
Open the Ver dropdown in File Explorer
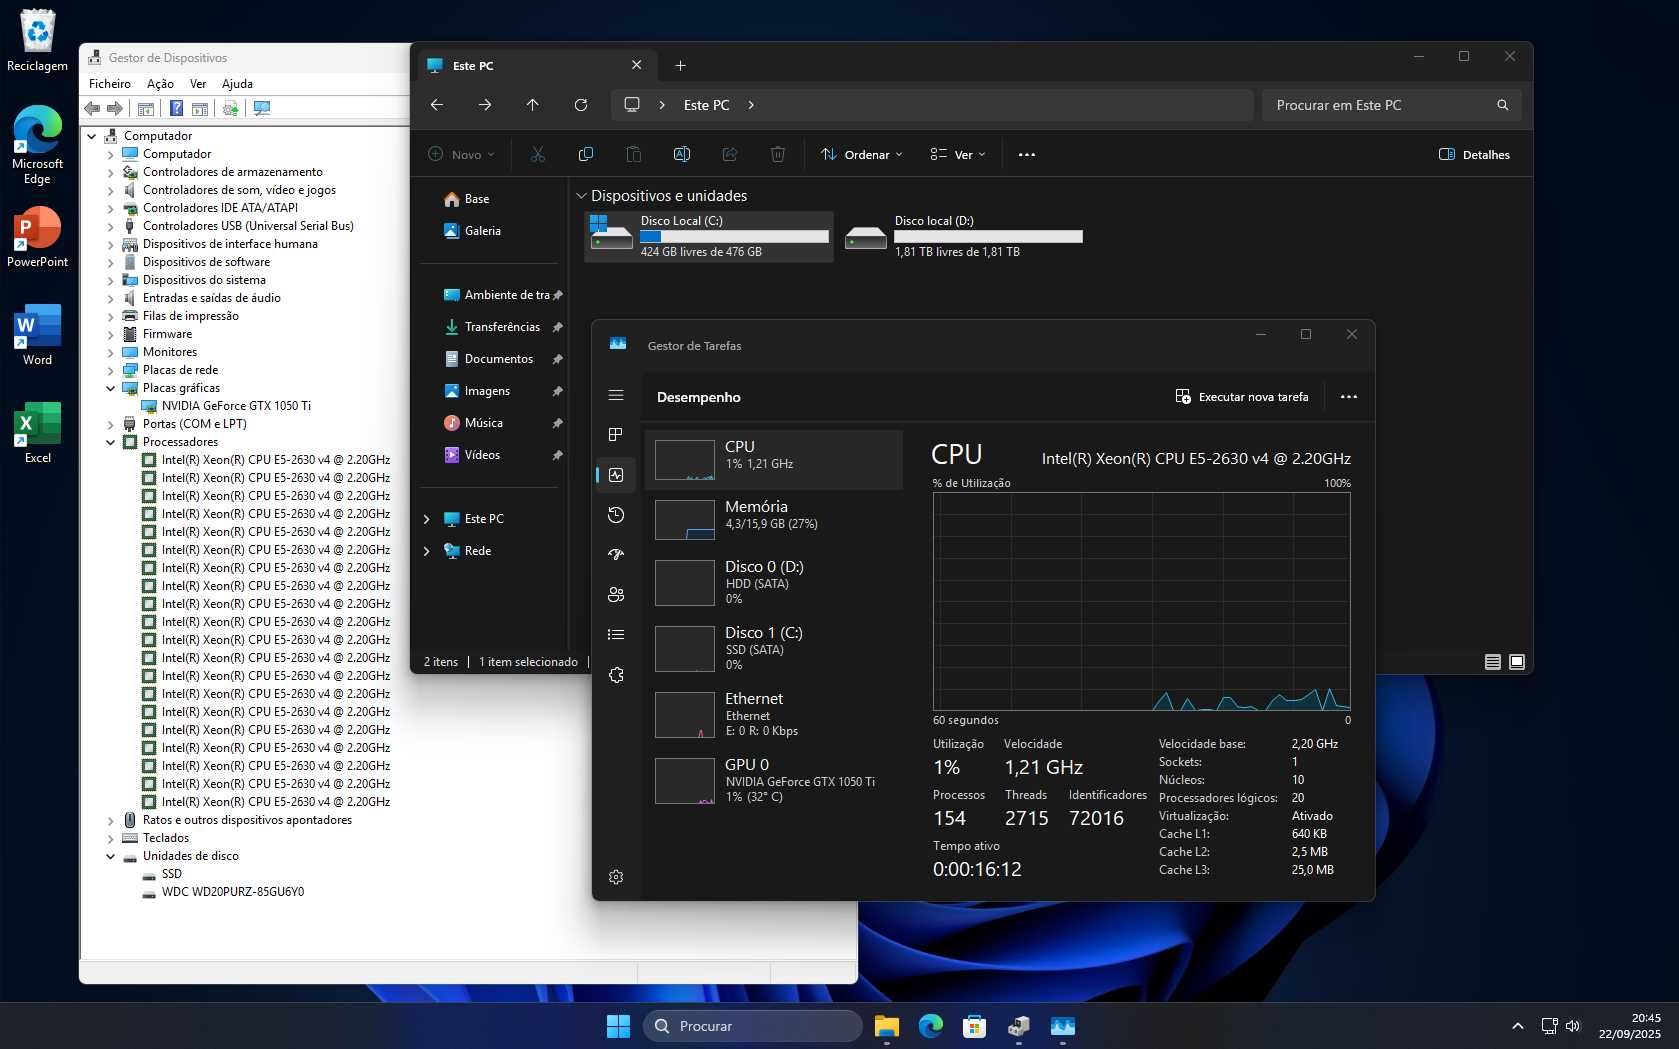958,155
